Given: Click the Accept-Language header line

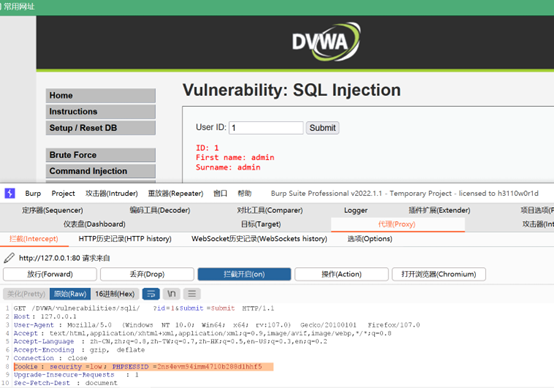Looking at the screenshot, I should click(x=170, y=342).
